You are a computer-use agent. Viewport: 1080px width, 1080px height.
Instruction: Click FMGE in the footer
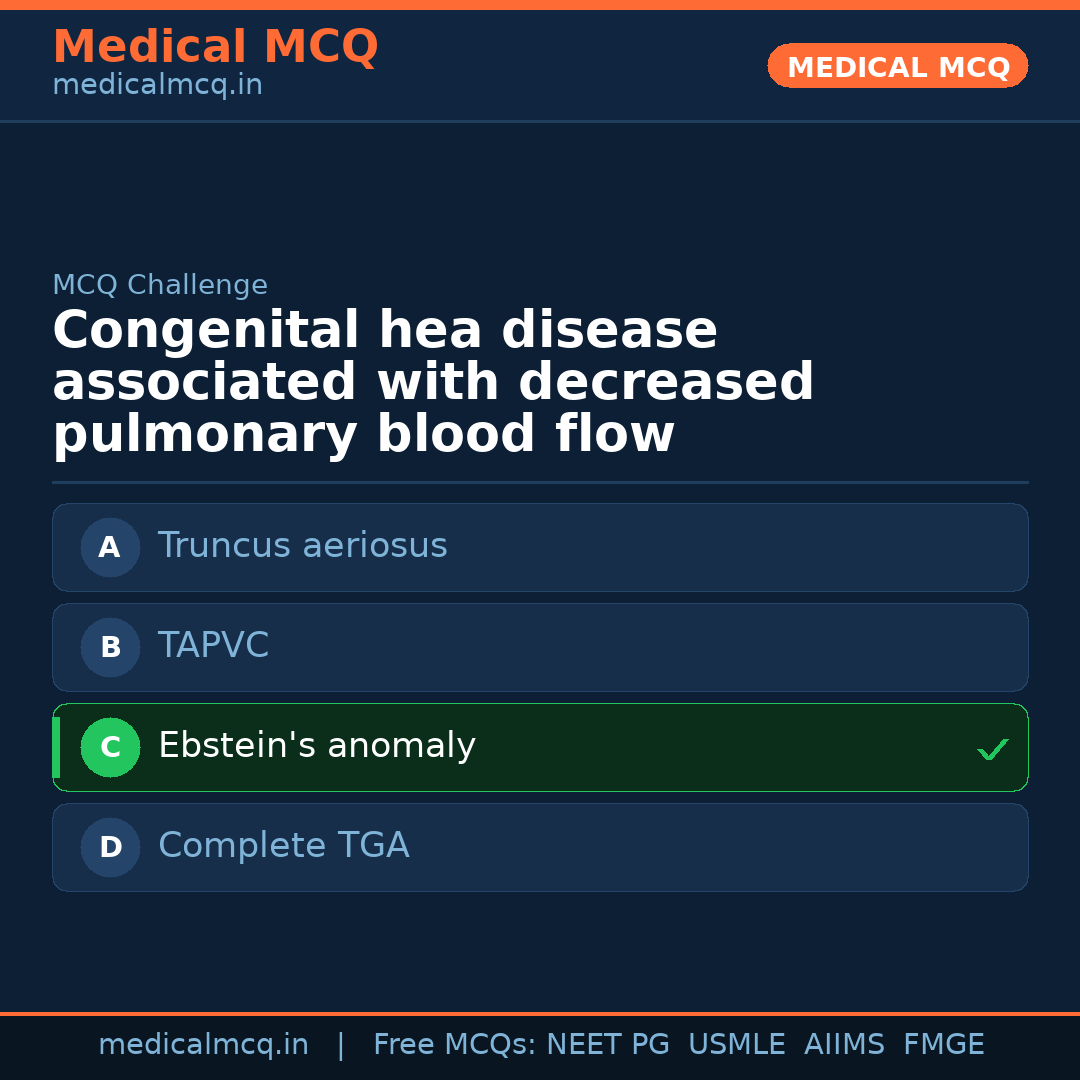click(944, 1045)
